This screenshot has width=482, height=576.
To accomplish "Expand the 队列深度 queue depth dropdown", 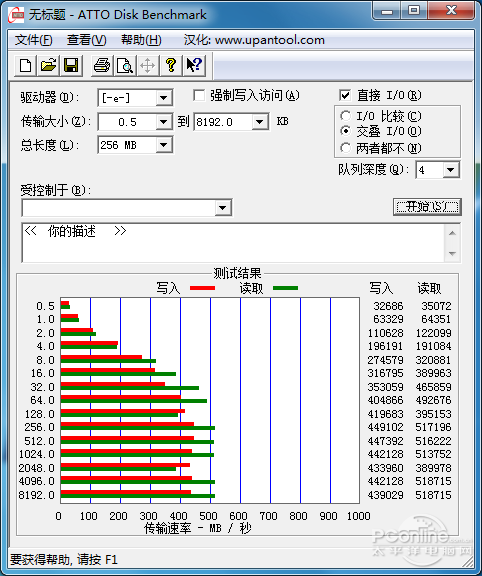I will pos(450,170).
